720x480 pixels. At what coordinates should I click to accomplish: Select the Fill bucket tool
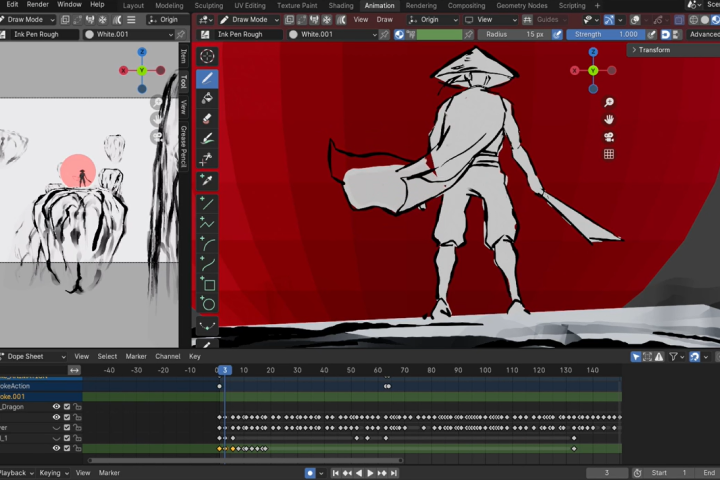(x=207, y=98)
